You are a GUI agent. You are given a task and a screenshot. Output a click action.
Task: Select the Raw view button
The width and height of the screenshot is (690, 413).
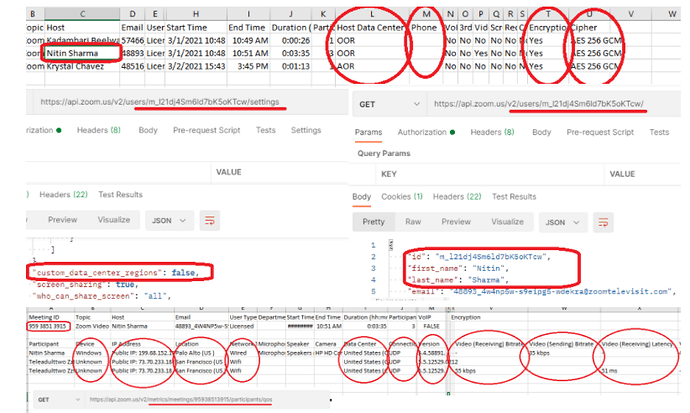[x=413, y=222]
